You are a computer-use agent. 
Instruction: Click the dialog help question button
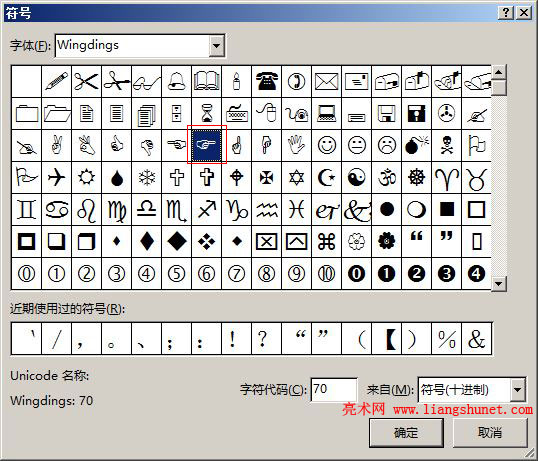(506, 13)
